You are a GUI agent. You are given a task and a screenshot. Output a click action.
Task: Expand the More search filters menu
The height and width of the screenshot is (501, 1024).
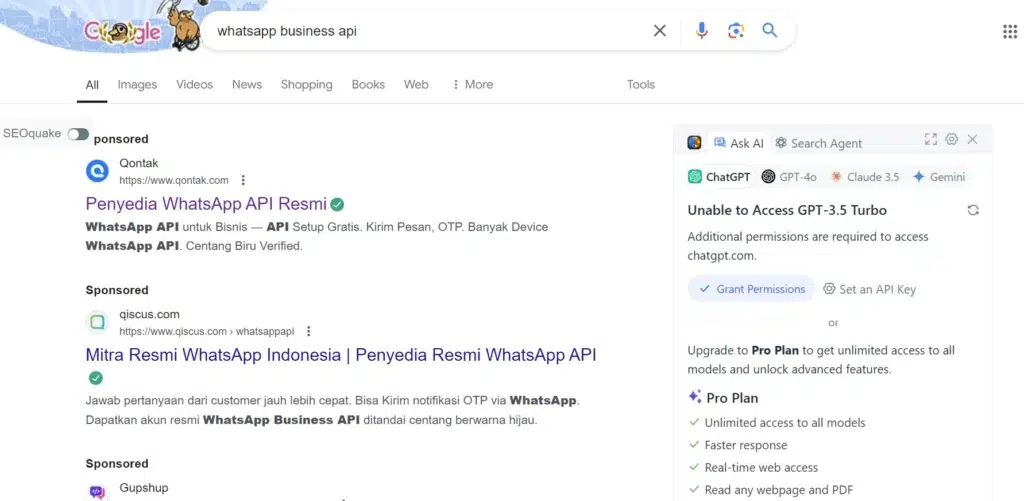click(x=472, y=85)
